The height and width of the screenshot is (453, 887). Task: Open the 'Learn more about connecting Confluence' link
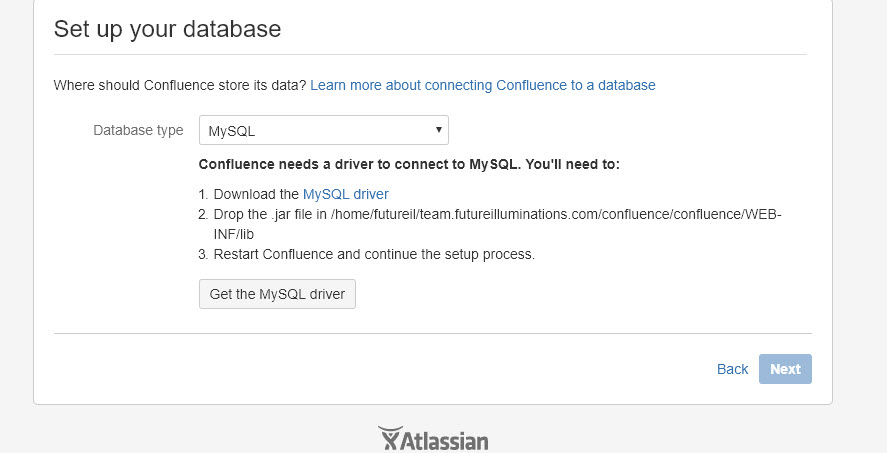(483, 85)
